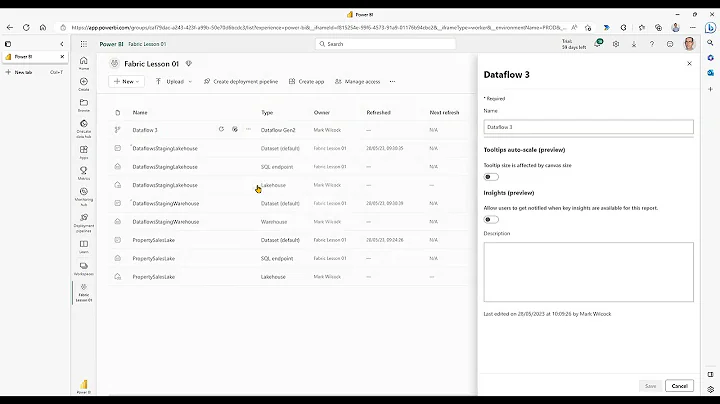The width and height of the screenshot is (720, 404).
Task: Open Dataflow 3 item in list
Action: point(145,130)
